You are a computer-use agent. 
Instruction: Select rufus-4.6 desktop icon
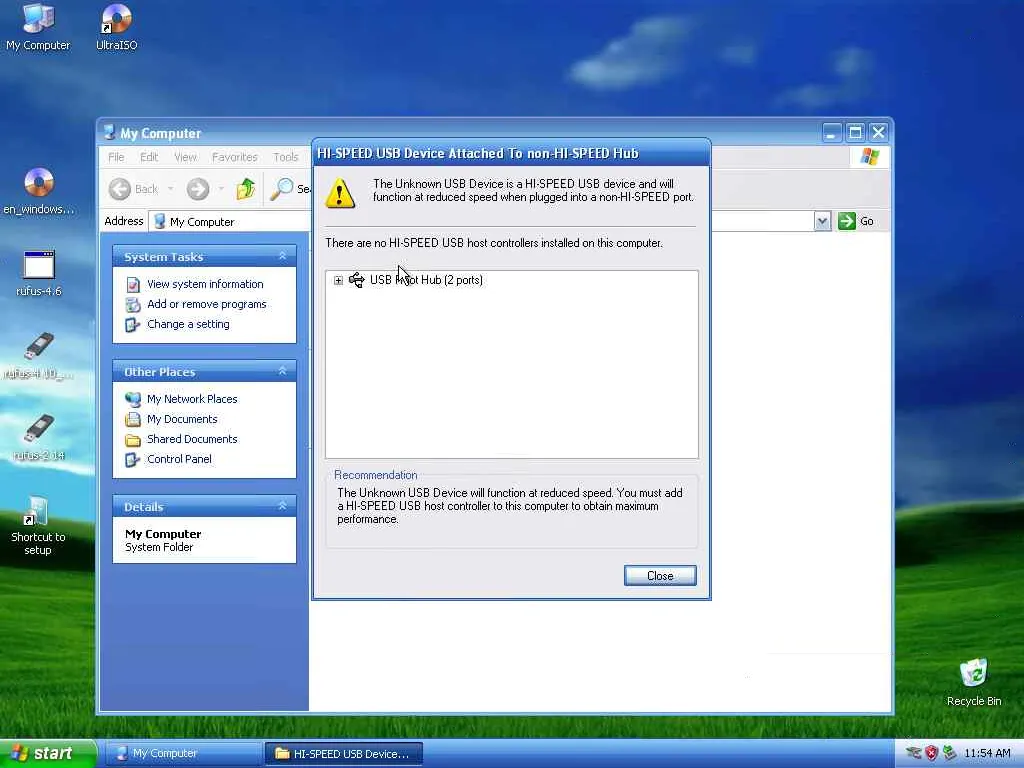[x=39, y=273]
